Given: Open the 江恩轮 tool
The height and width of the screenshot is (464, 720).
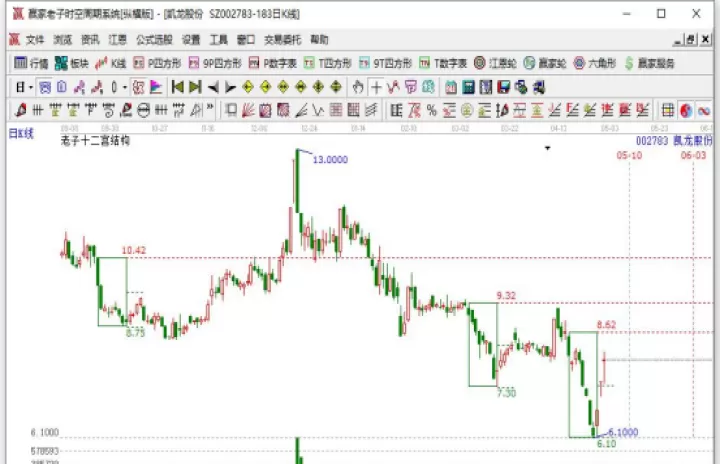Looking at the screenshot, I should (495, 63).
